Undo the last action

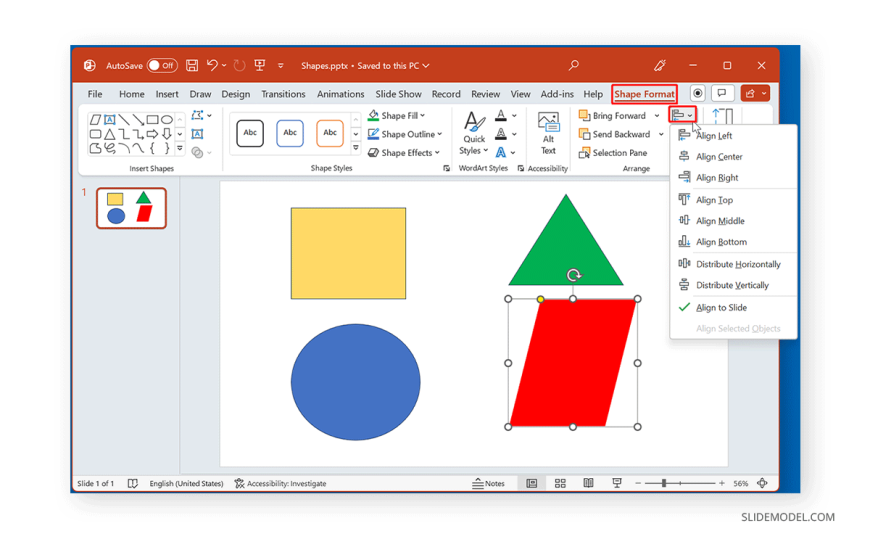pyautogui.click(x=212, y=66)
